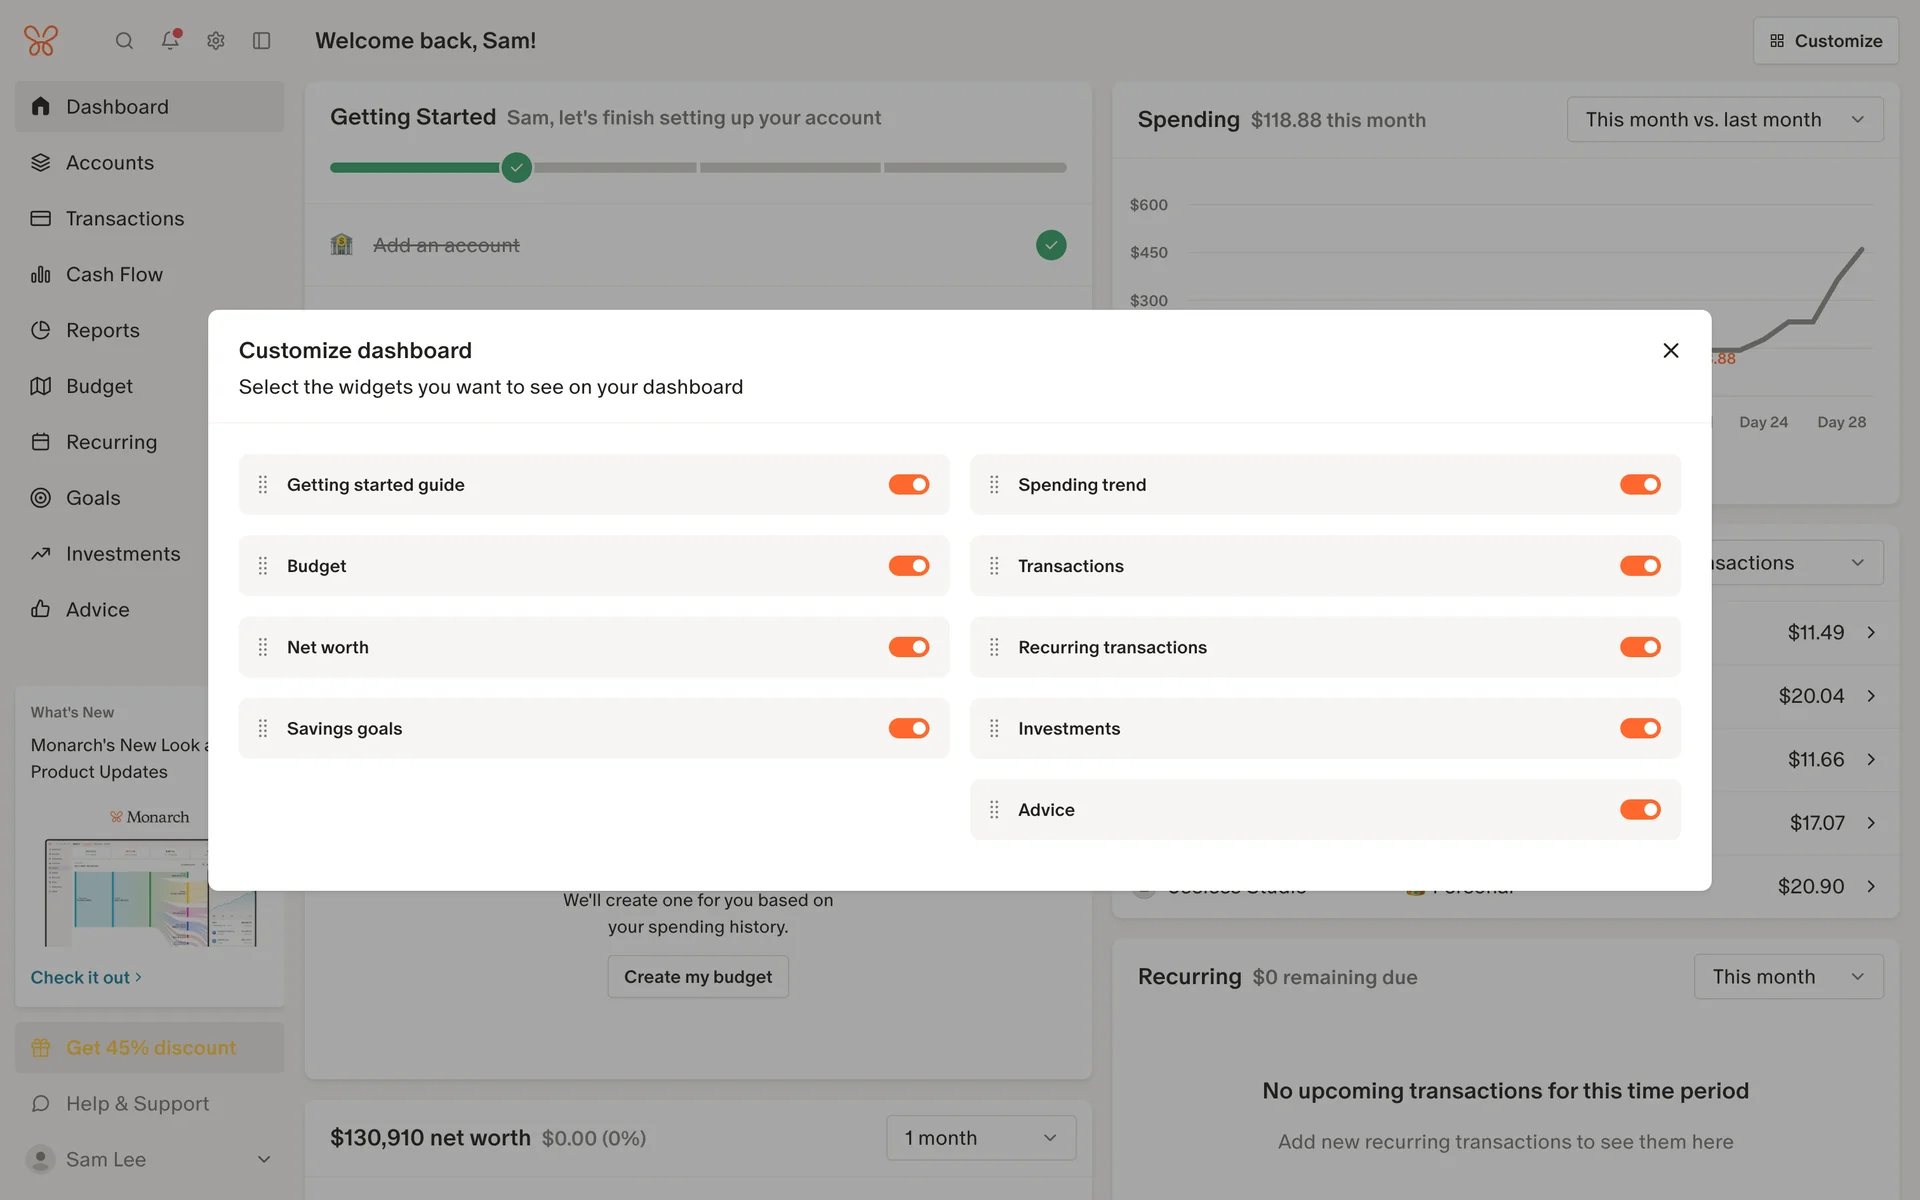The width and height of the screenshot is (1920, 1200).
Task: Go to Accounts in the sidebar
Action: click(110, 163)
